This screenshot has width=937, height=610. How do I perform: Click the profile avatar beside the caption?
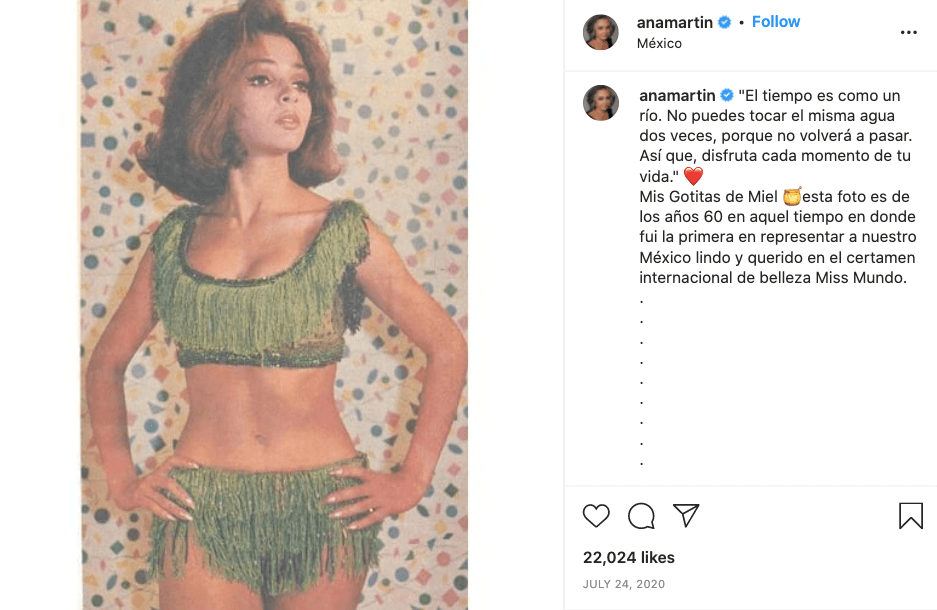601,103
